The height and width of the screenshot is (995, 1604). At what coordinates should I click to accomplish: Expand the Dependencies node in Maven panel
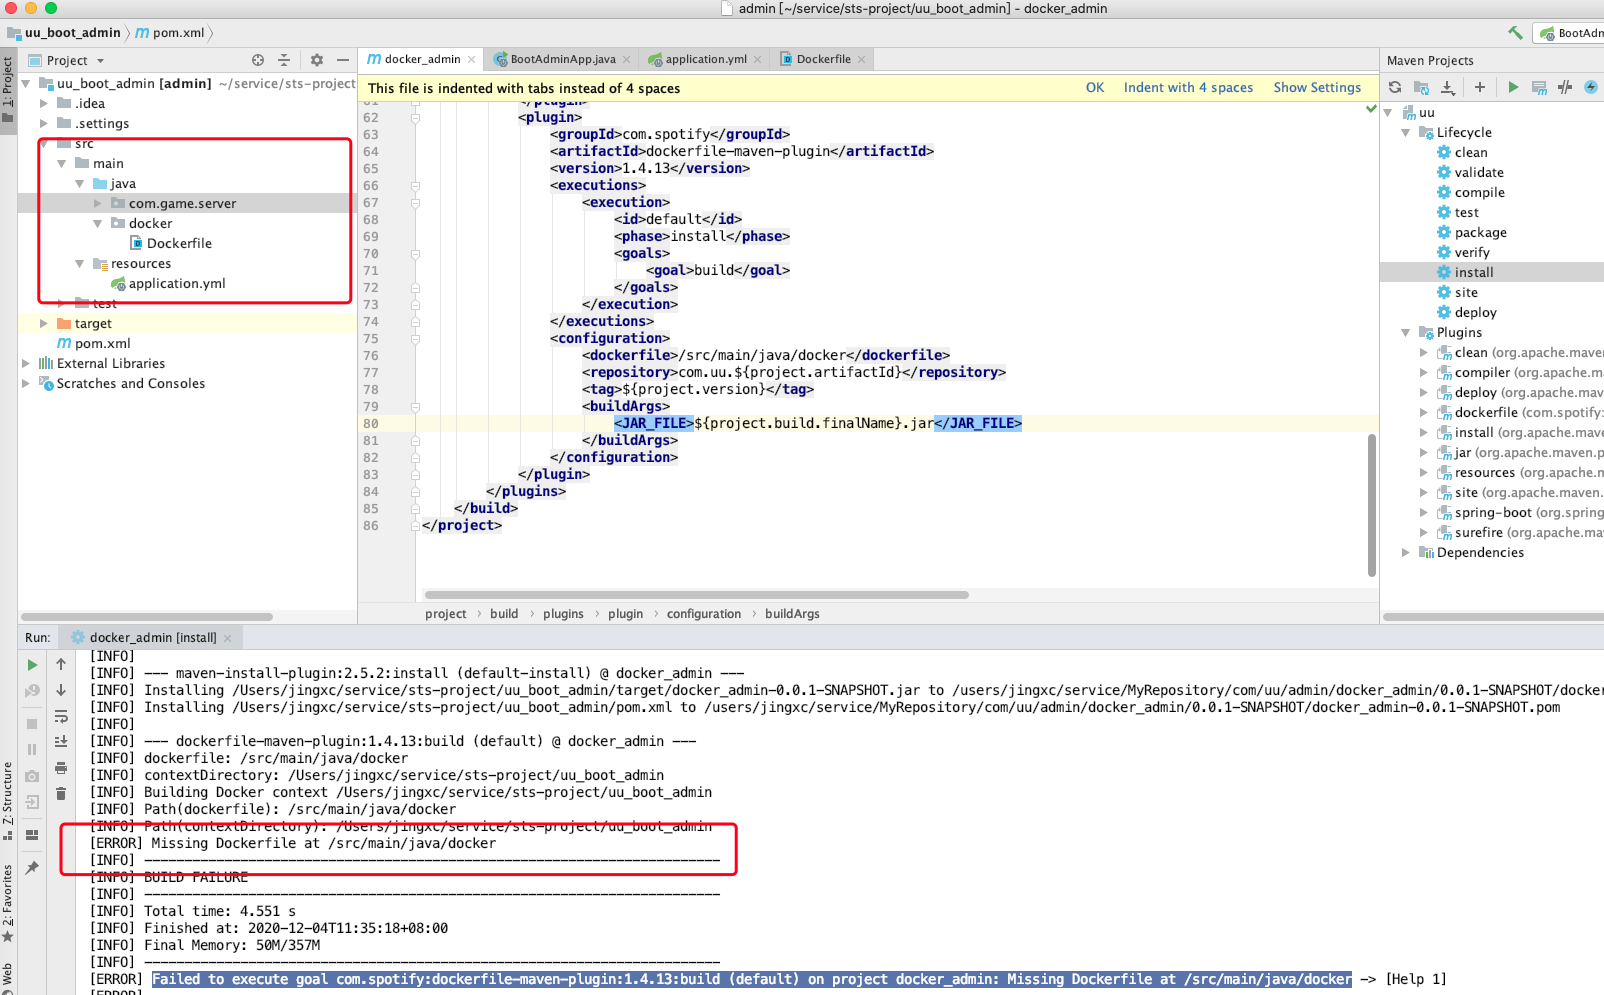point(1407,552)
